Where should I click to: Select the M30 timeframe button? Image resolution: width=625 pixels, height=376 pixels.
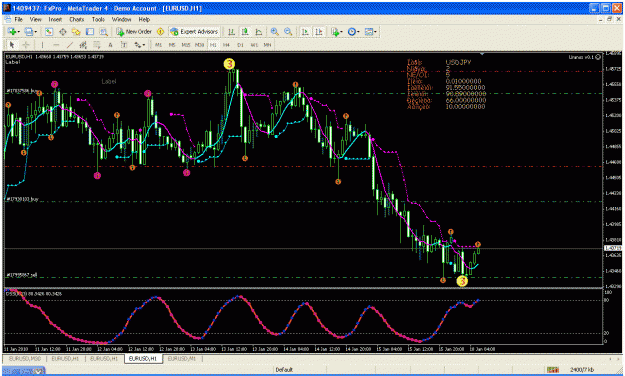(199, 45)
